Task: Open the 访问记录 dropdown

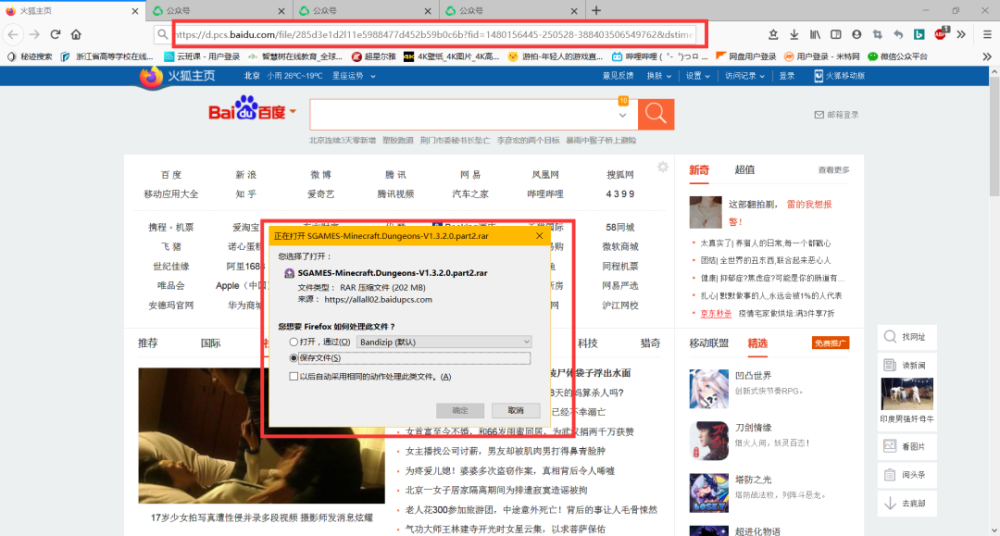Action: click(x=745, y=76)
